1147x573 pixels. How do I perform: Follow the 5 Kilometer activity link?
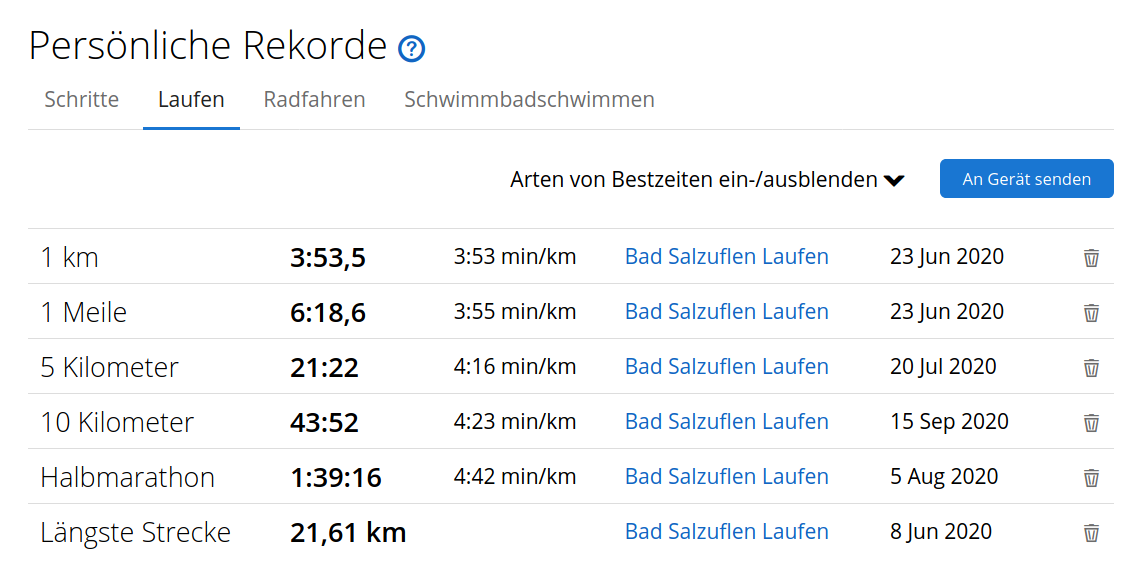pyautogui.click(x=726, y=367)
